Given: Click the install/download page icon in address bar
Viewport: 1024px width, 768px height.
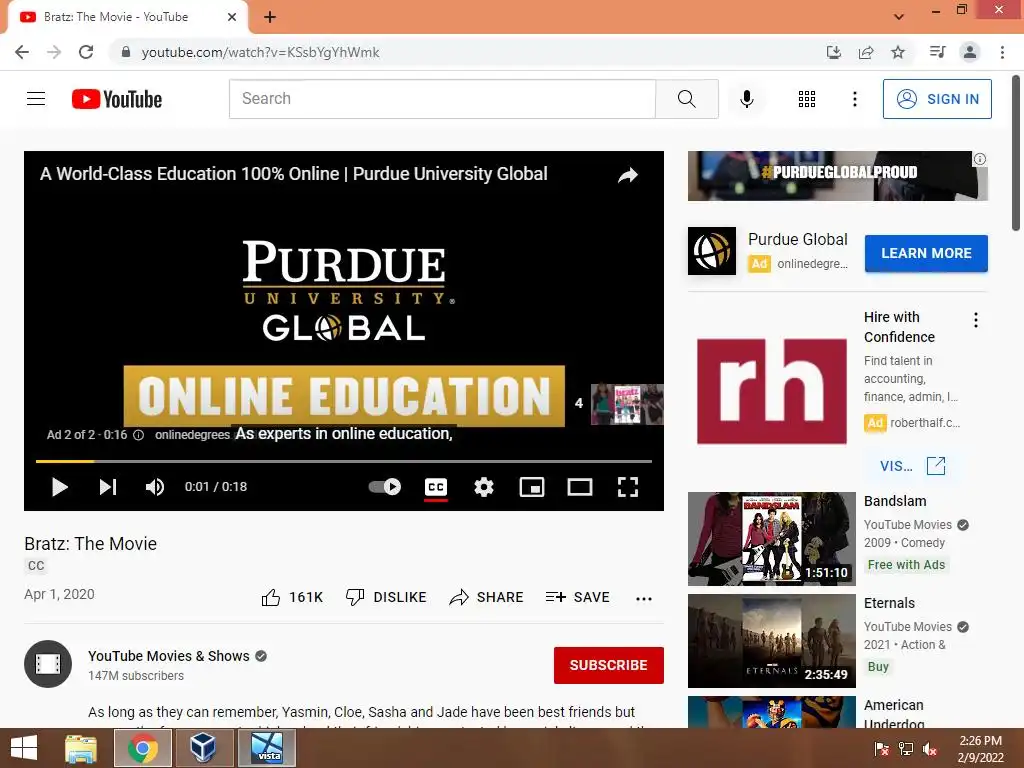Looking at the screenshot, I should tap(834, 52).
